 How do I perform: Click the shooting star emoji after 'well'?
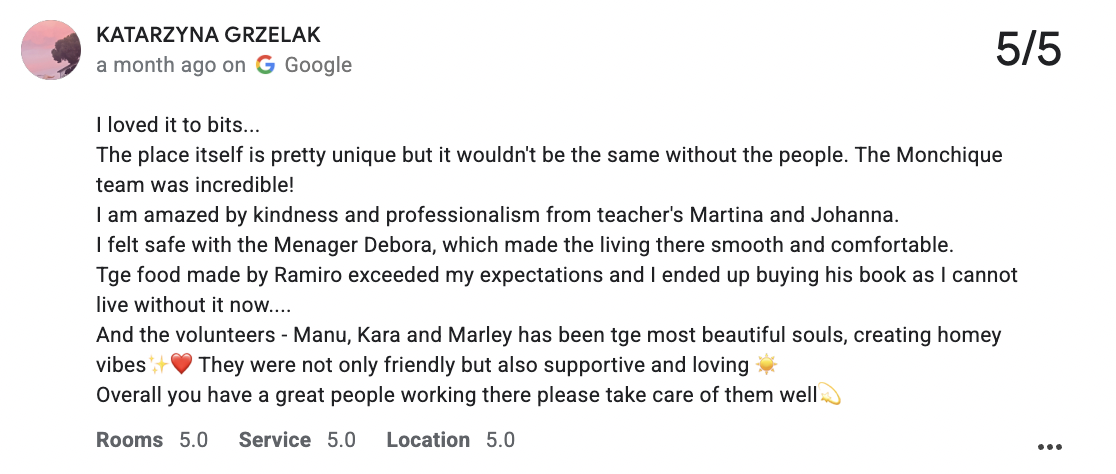click(x=829, y=395)
